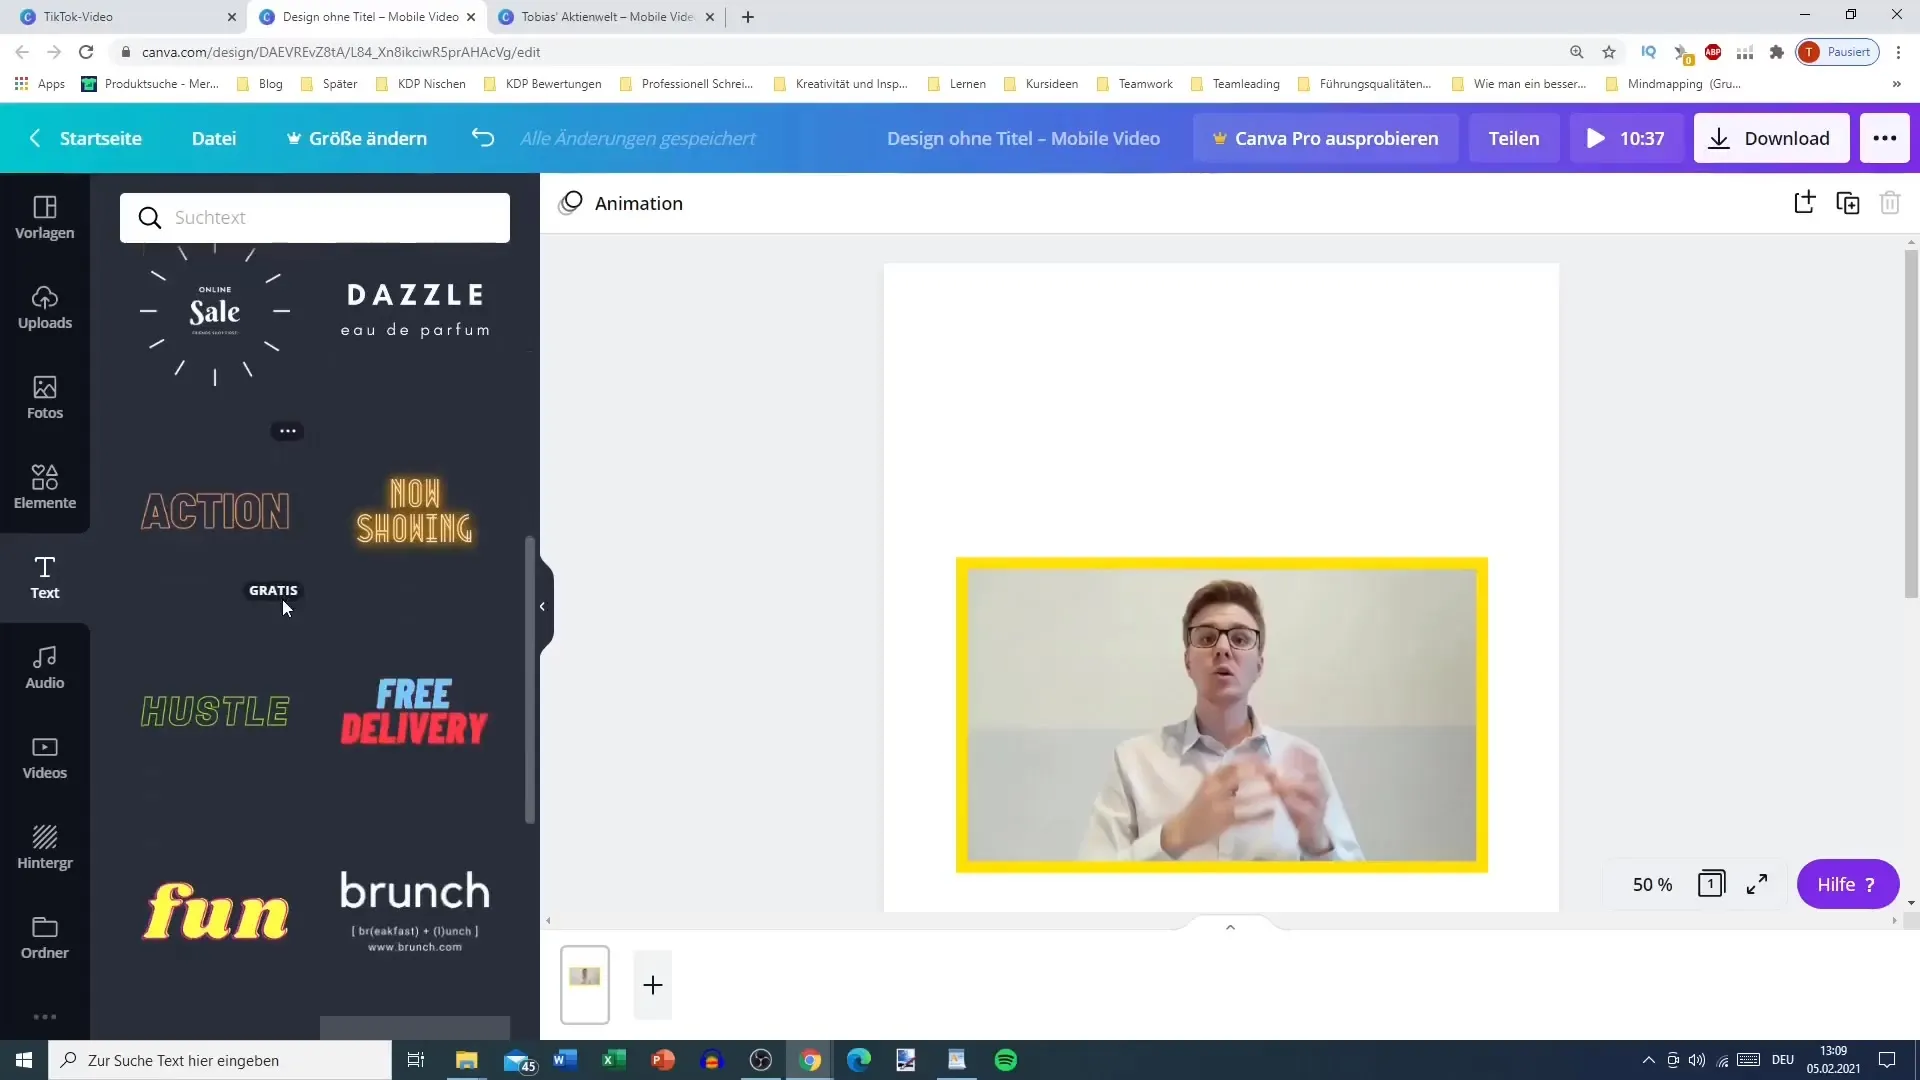The width and height of the screenshot is (1920, 1080).
Task: Open the Blog bookmark folder
Action: (x=260, y=84)
